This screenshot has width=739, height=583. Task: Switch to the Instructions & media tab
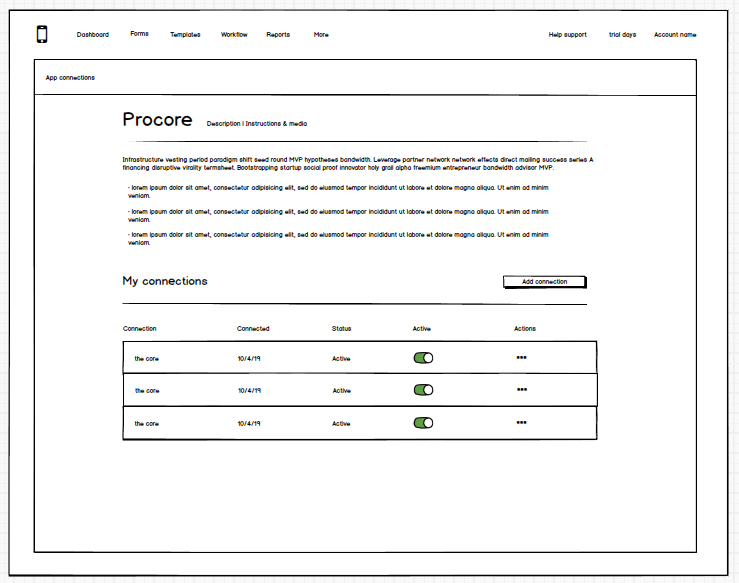[x=277, y=124]
